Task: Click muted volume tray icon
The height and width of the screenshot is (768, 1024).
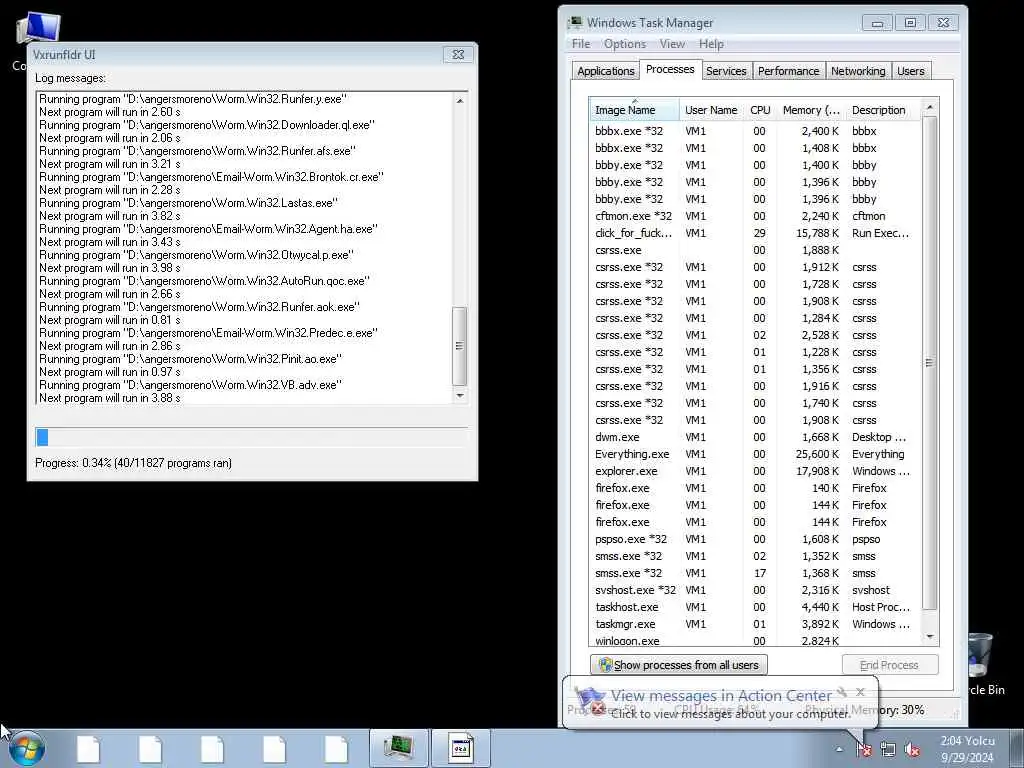Action: (x=912, y=750)
